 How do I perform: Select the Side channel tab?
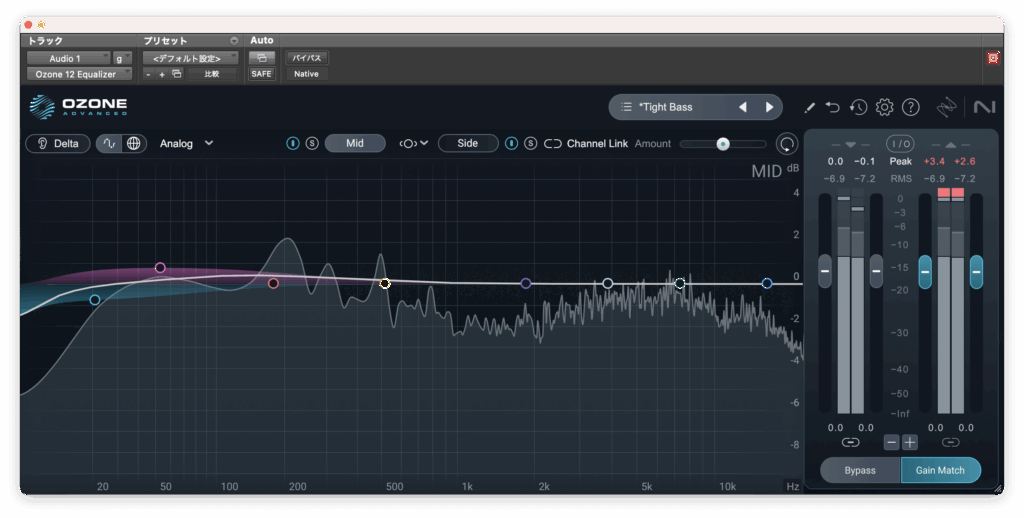467,143
